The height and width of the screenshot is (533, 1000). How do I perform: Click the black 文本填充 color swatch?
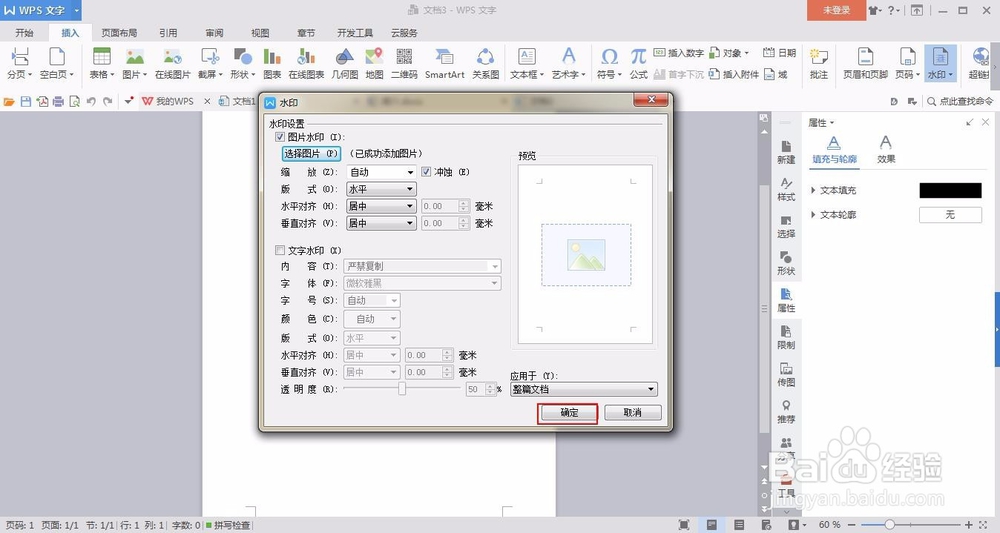pyautogui.click(x=950, y=190)
